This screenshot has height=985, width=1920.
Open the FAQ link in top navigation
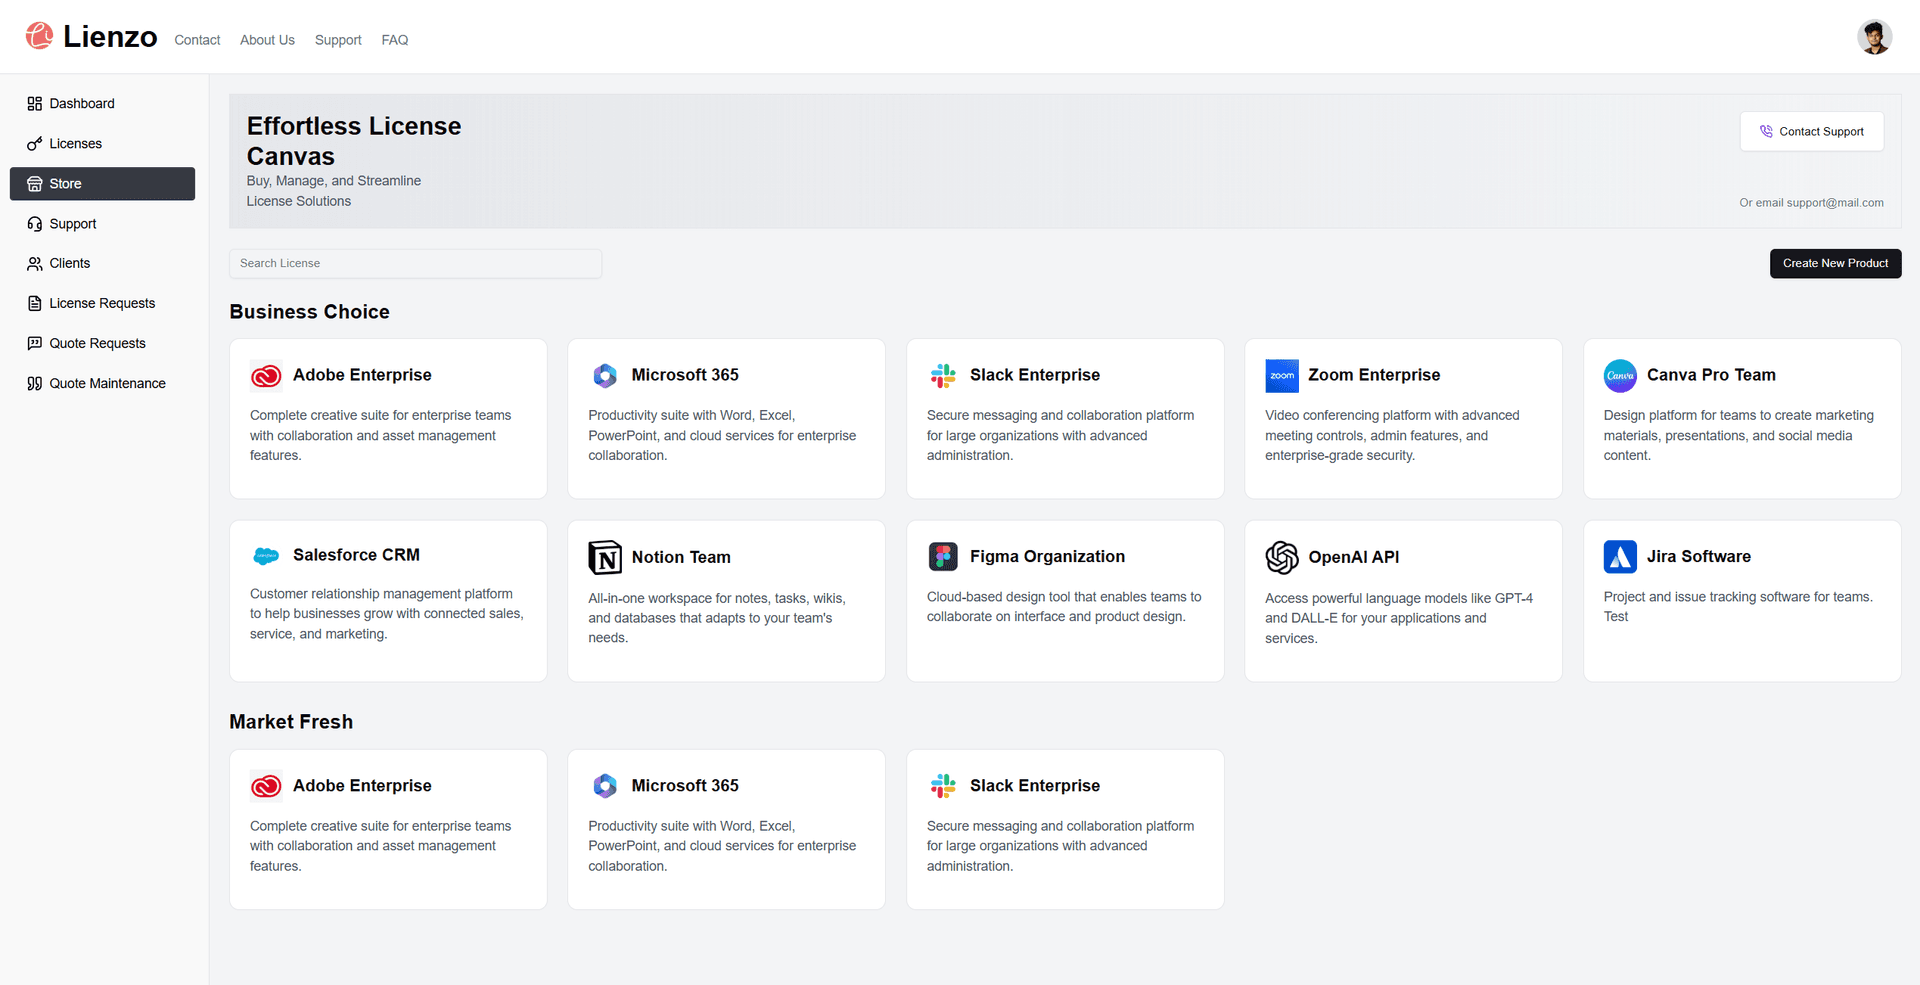(395, 40)
